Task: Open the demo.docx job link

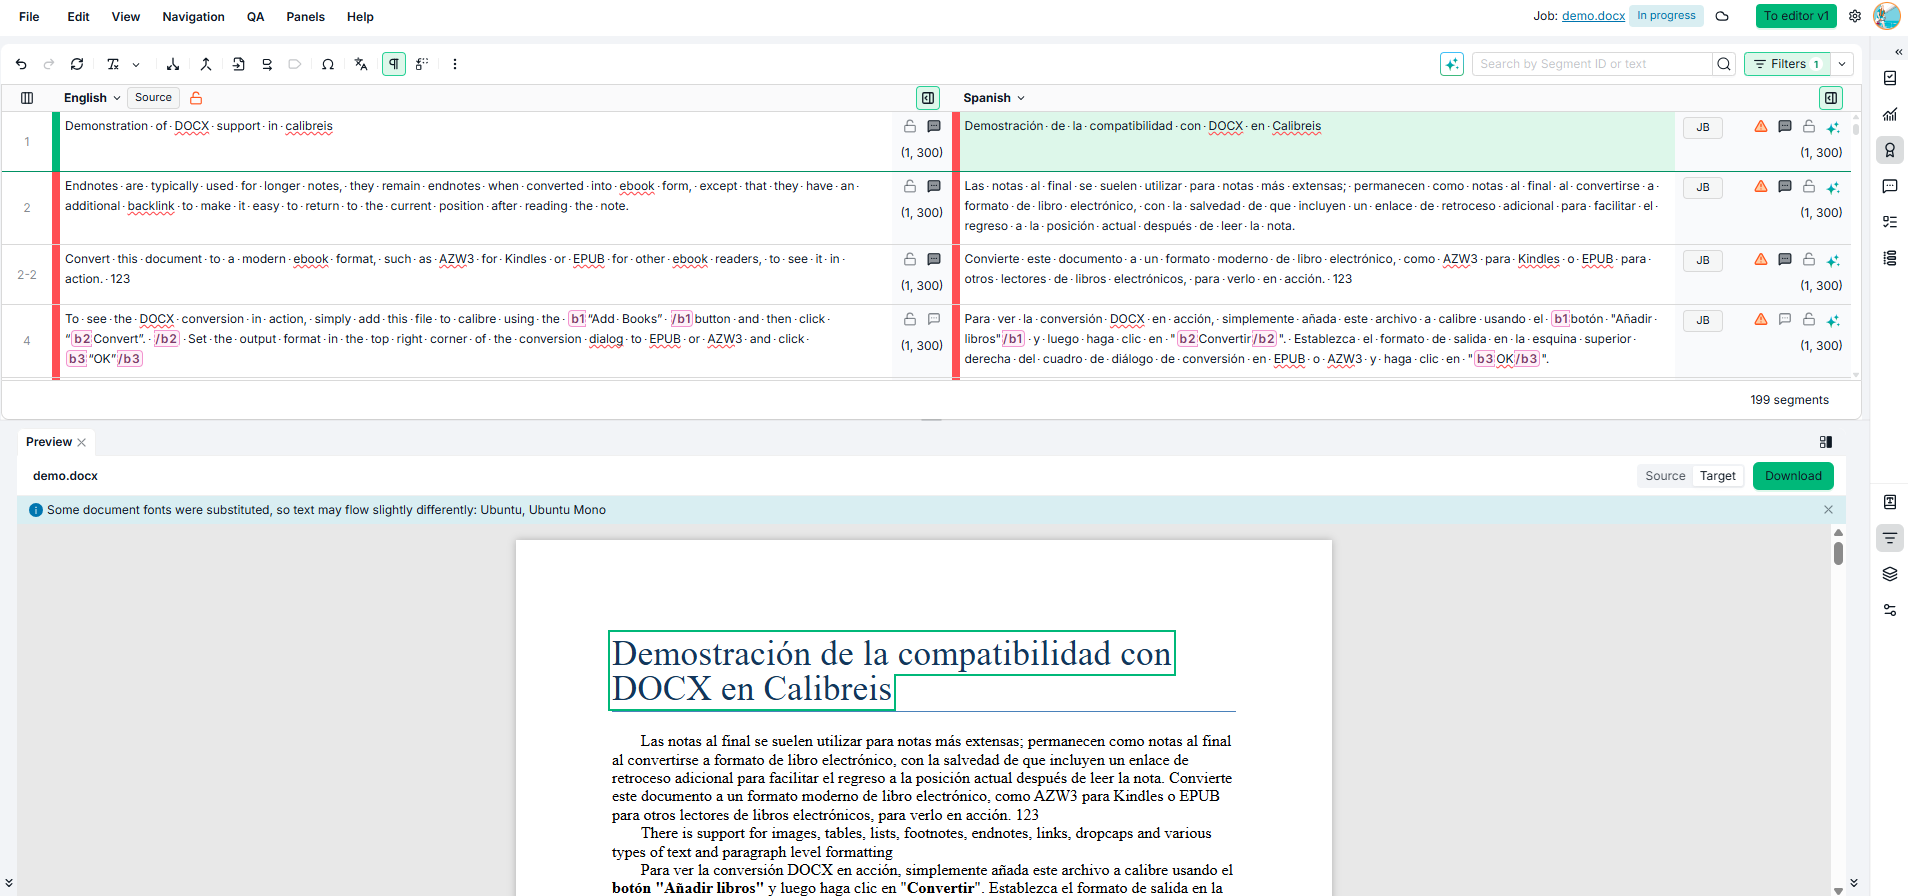Action: click(x=1593, y=16)
